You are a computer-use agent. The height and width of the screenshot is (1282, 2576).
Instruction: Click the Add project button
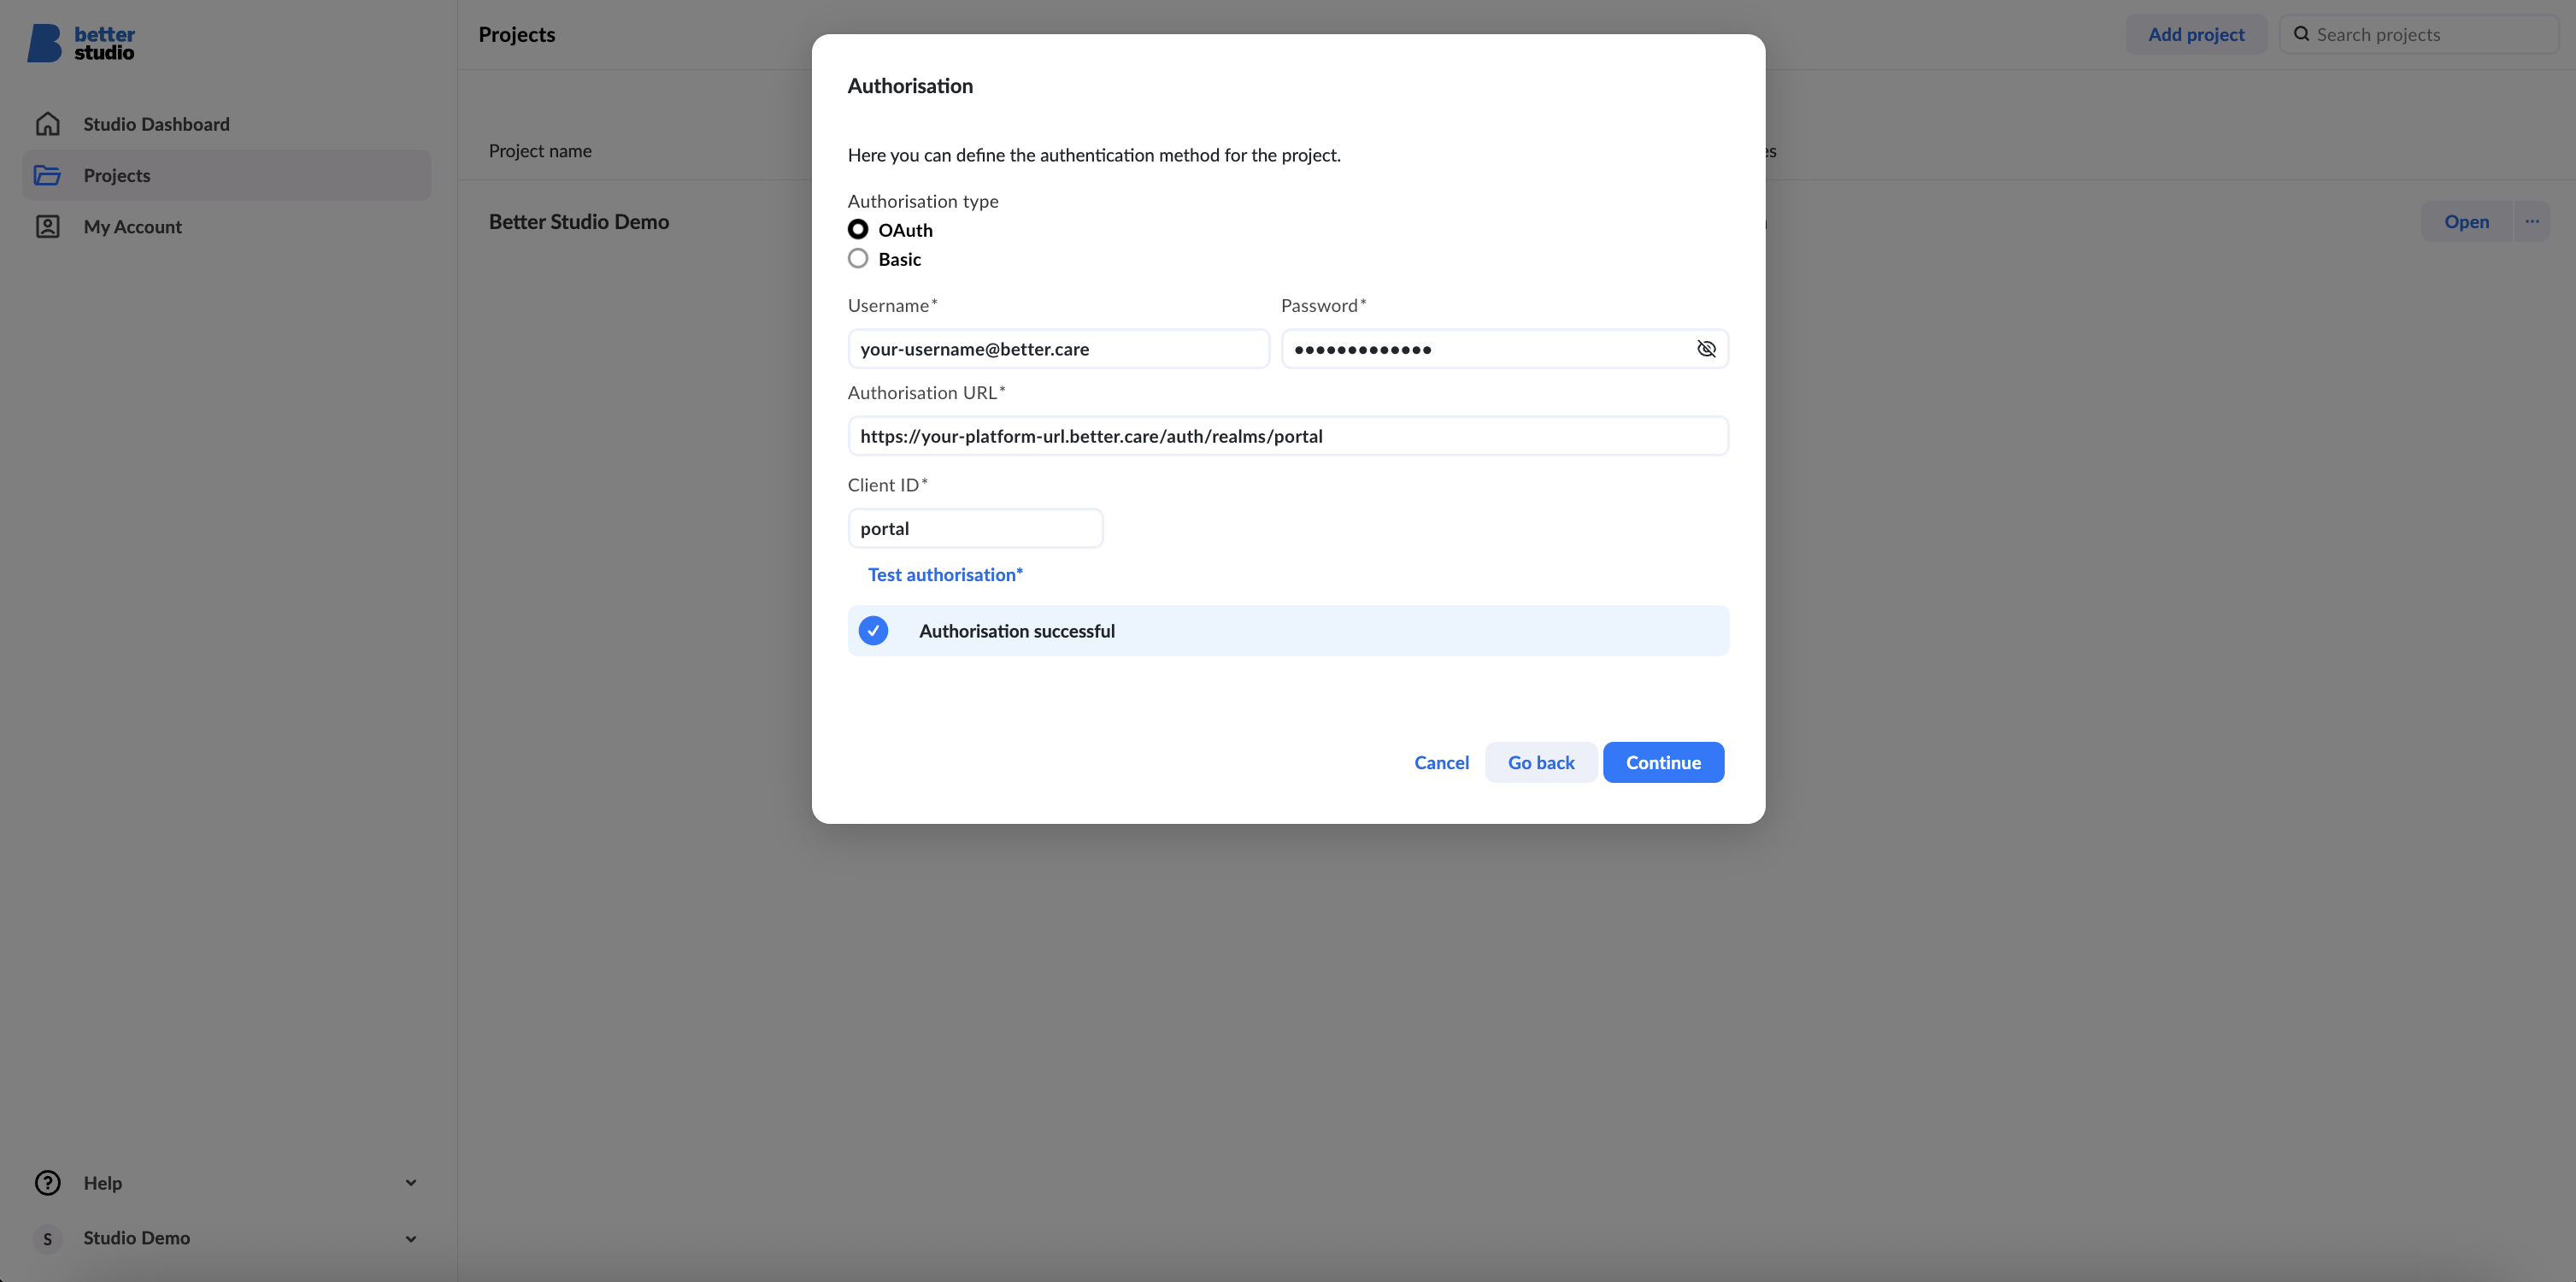pyautogui.click(x=2196, y=34)
